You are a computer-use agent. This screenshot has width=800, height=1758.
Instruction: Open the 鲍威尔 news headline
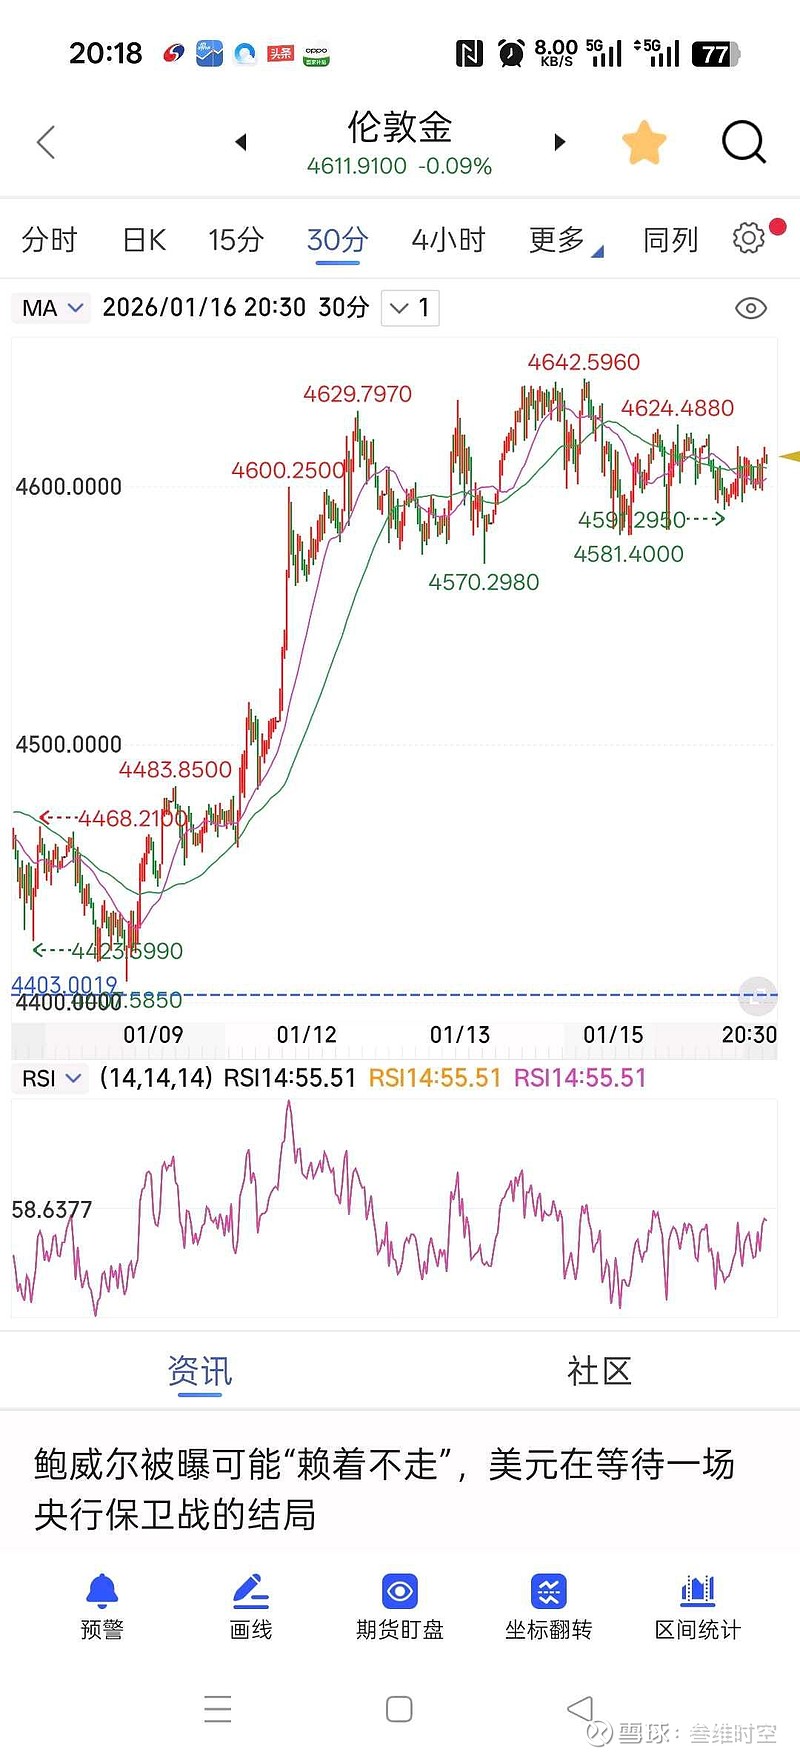click(385, 1488)
